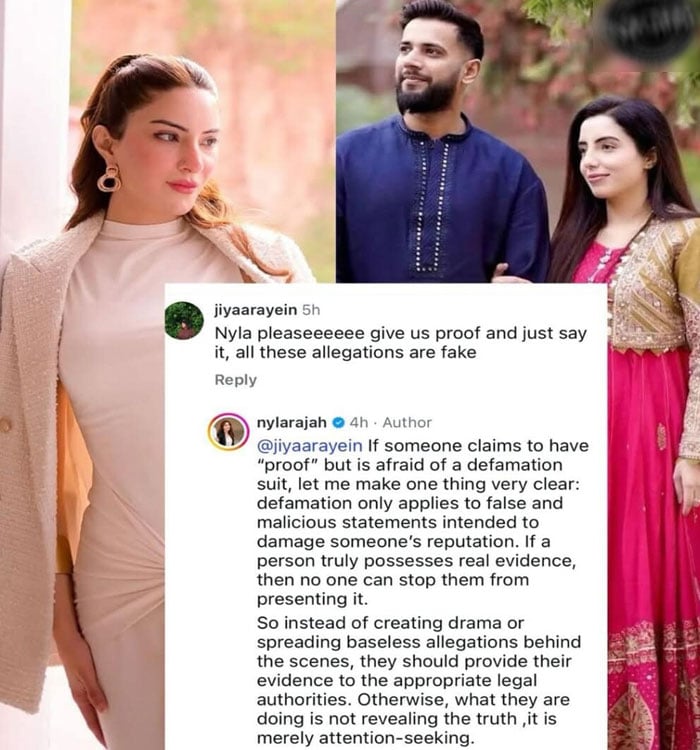This screenshot has height=750, width=700.
Task: Click the blurred watermark logo in top corner
Action: click(x=648, y=29)
